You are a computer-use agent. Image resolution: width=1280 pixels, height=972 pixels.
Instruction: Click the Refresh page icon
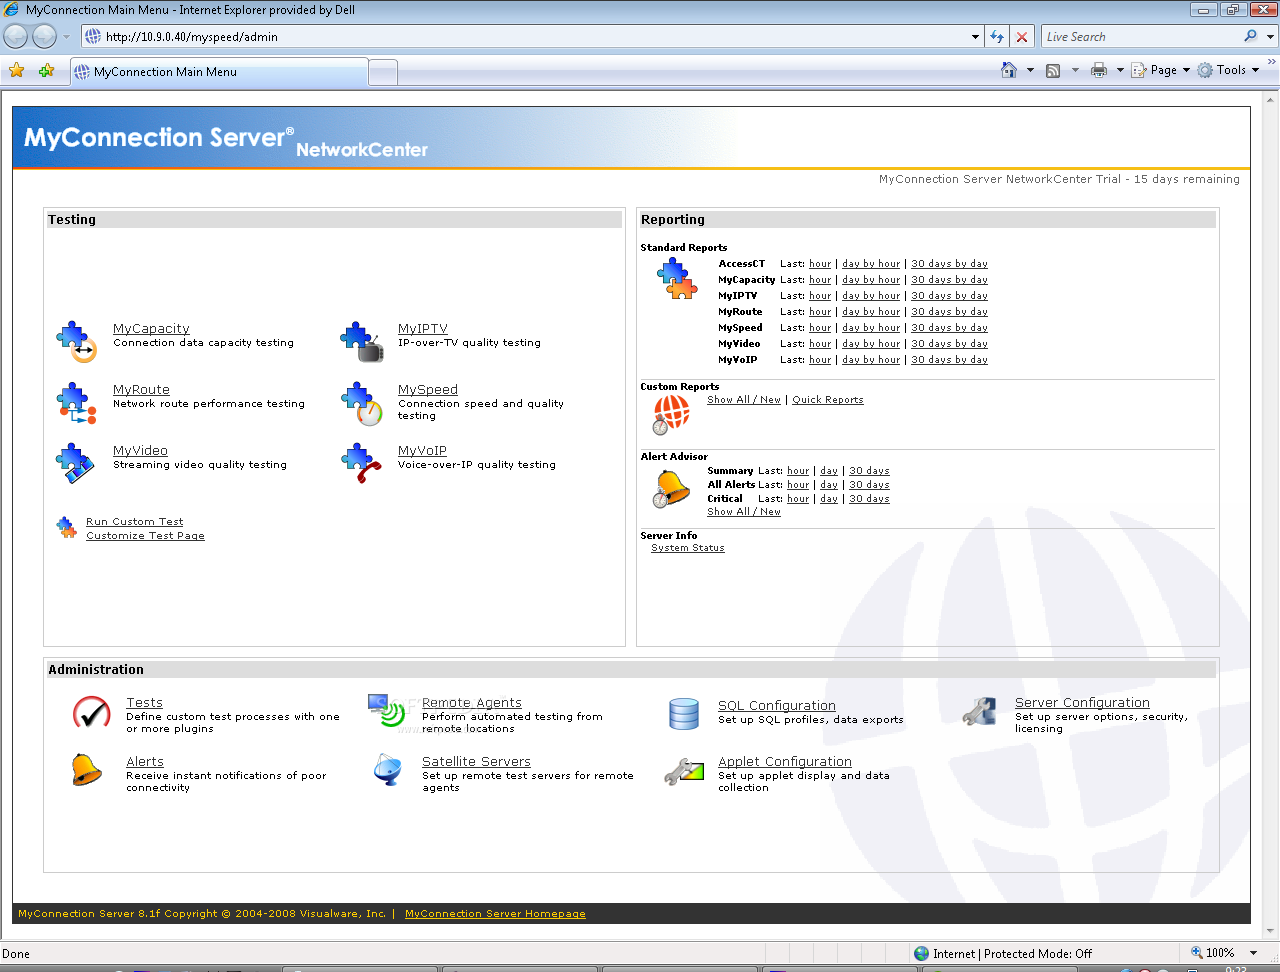[997, 37]
